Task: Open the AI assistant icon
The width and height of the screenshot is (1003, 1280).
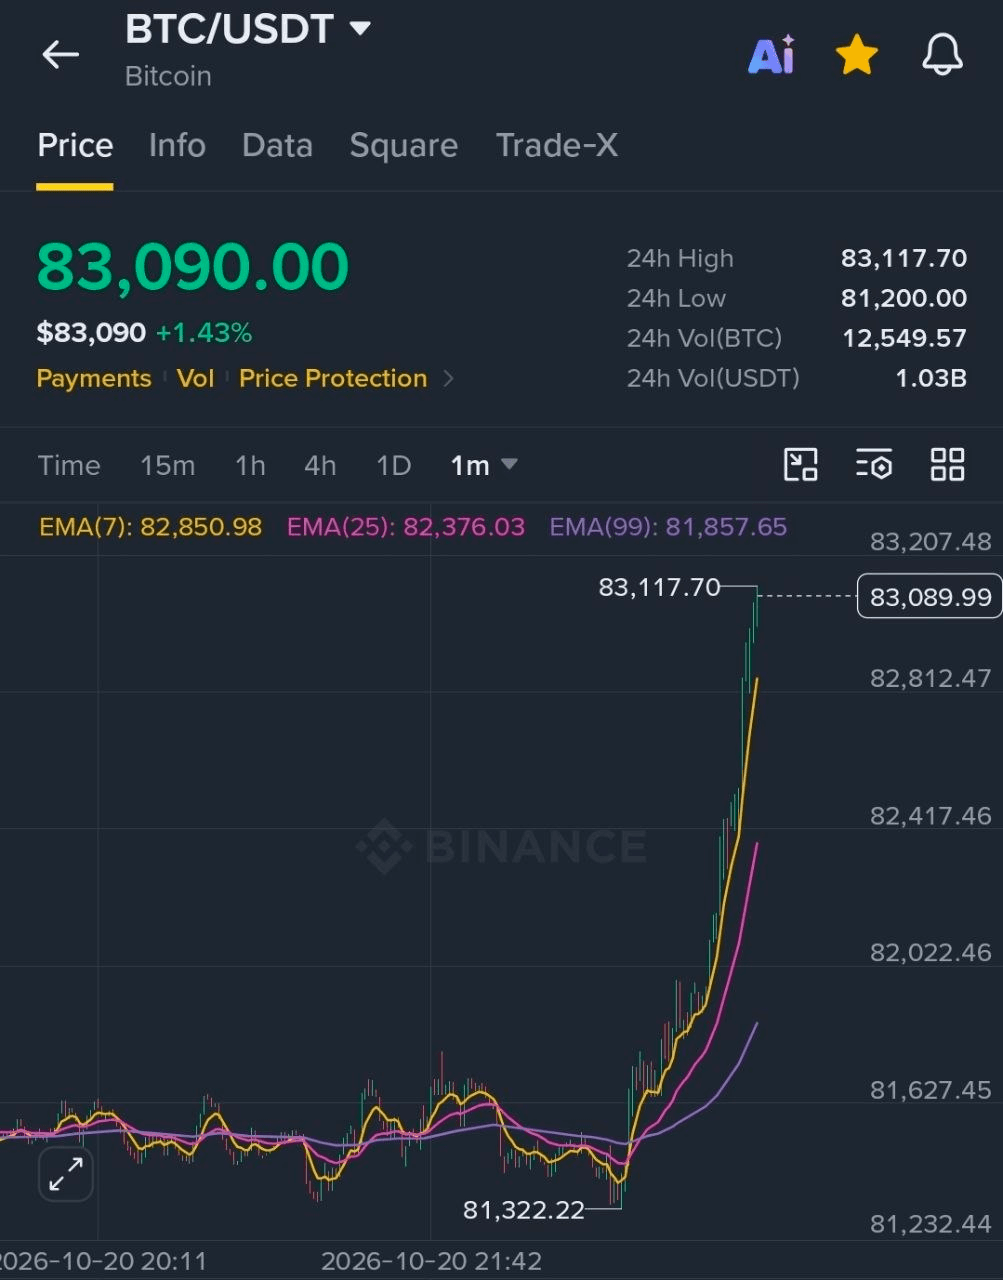Action: point(771,55)
